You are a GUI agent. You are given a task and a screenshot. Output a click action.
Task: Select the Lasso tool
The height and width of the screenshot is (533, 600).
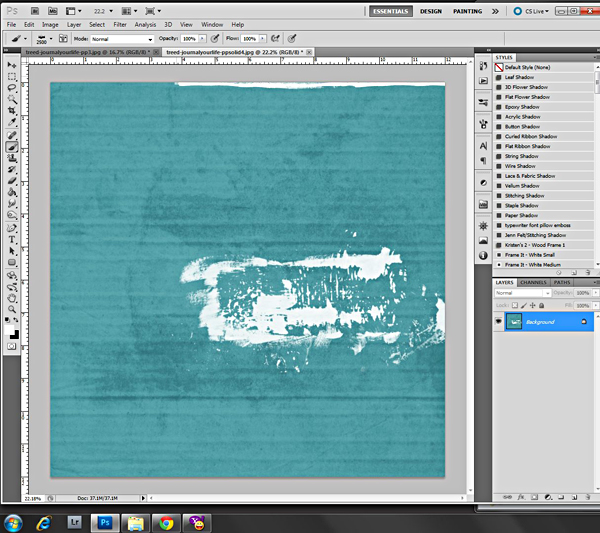[x=12, y=88]
